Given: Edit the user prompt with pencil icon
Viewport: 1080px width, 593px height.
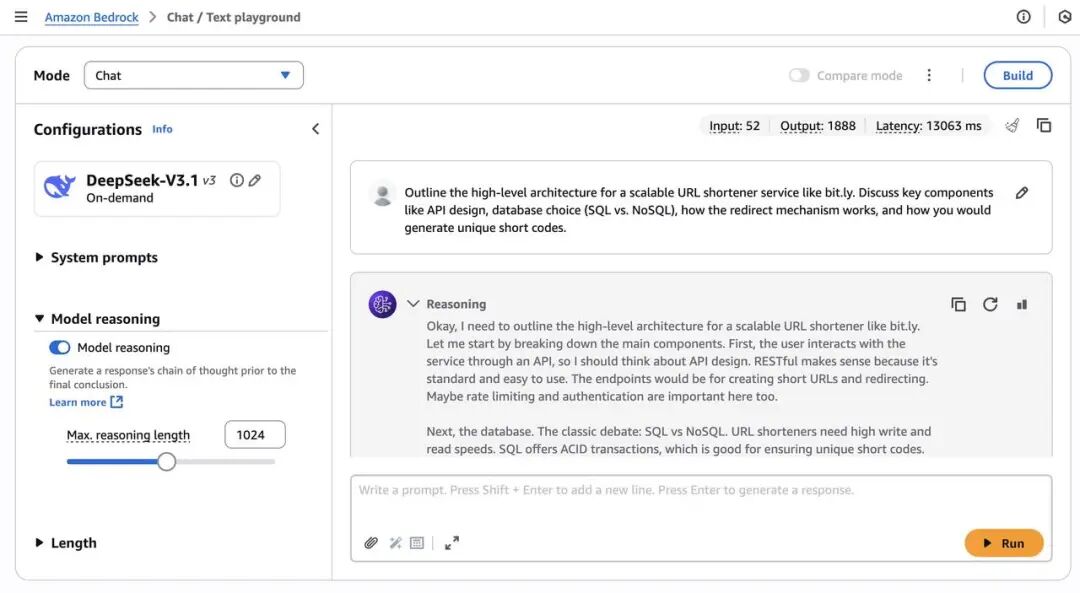Looking at the screenshot, I should tap(1022, 193).
